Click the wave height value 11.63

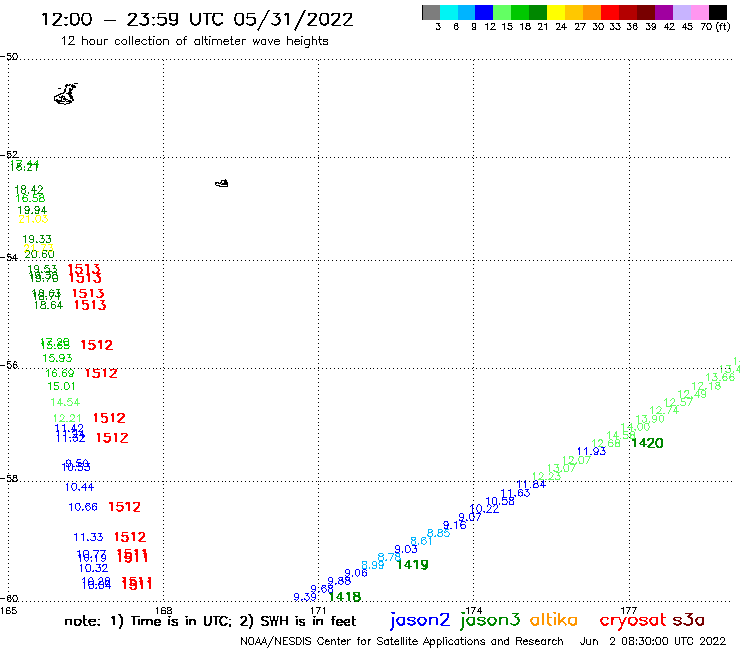[x=515, y=493]
